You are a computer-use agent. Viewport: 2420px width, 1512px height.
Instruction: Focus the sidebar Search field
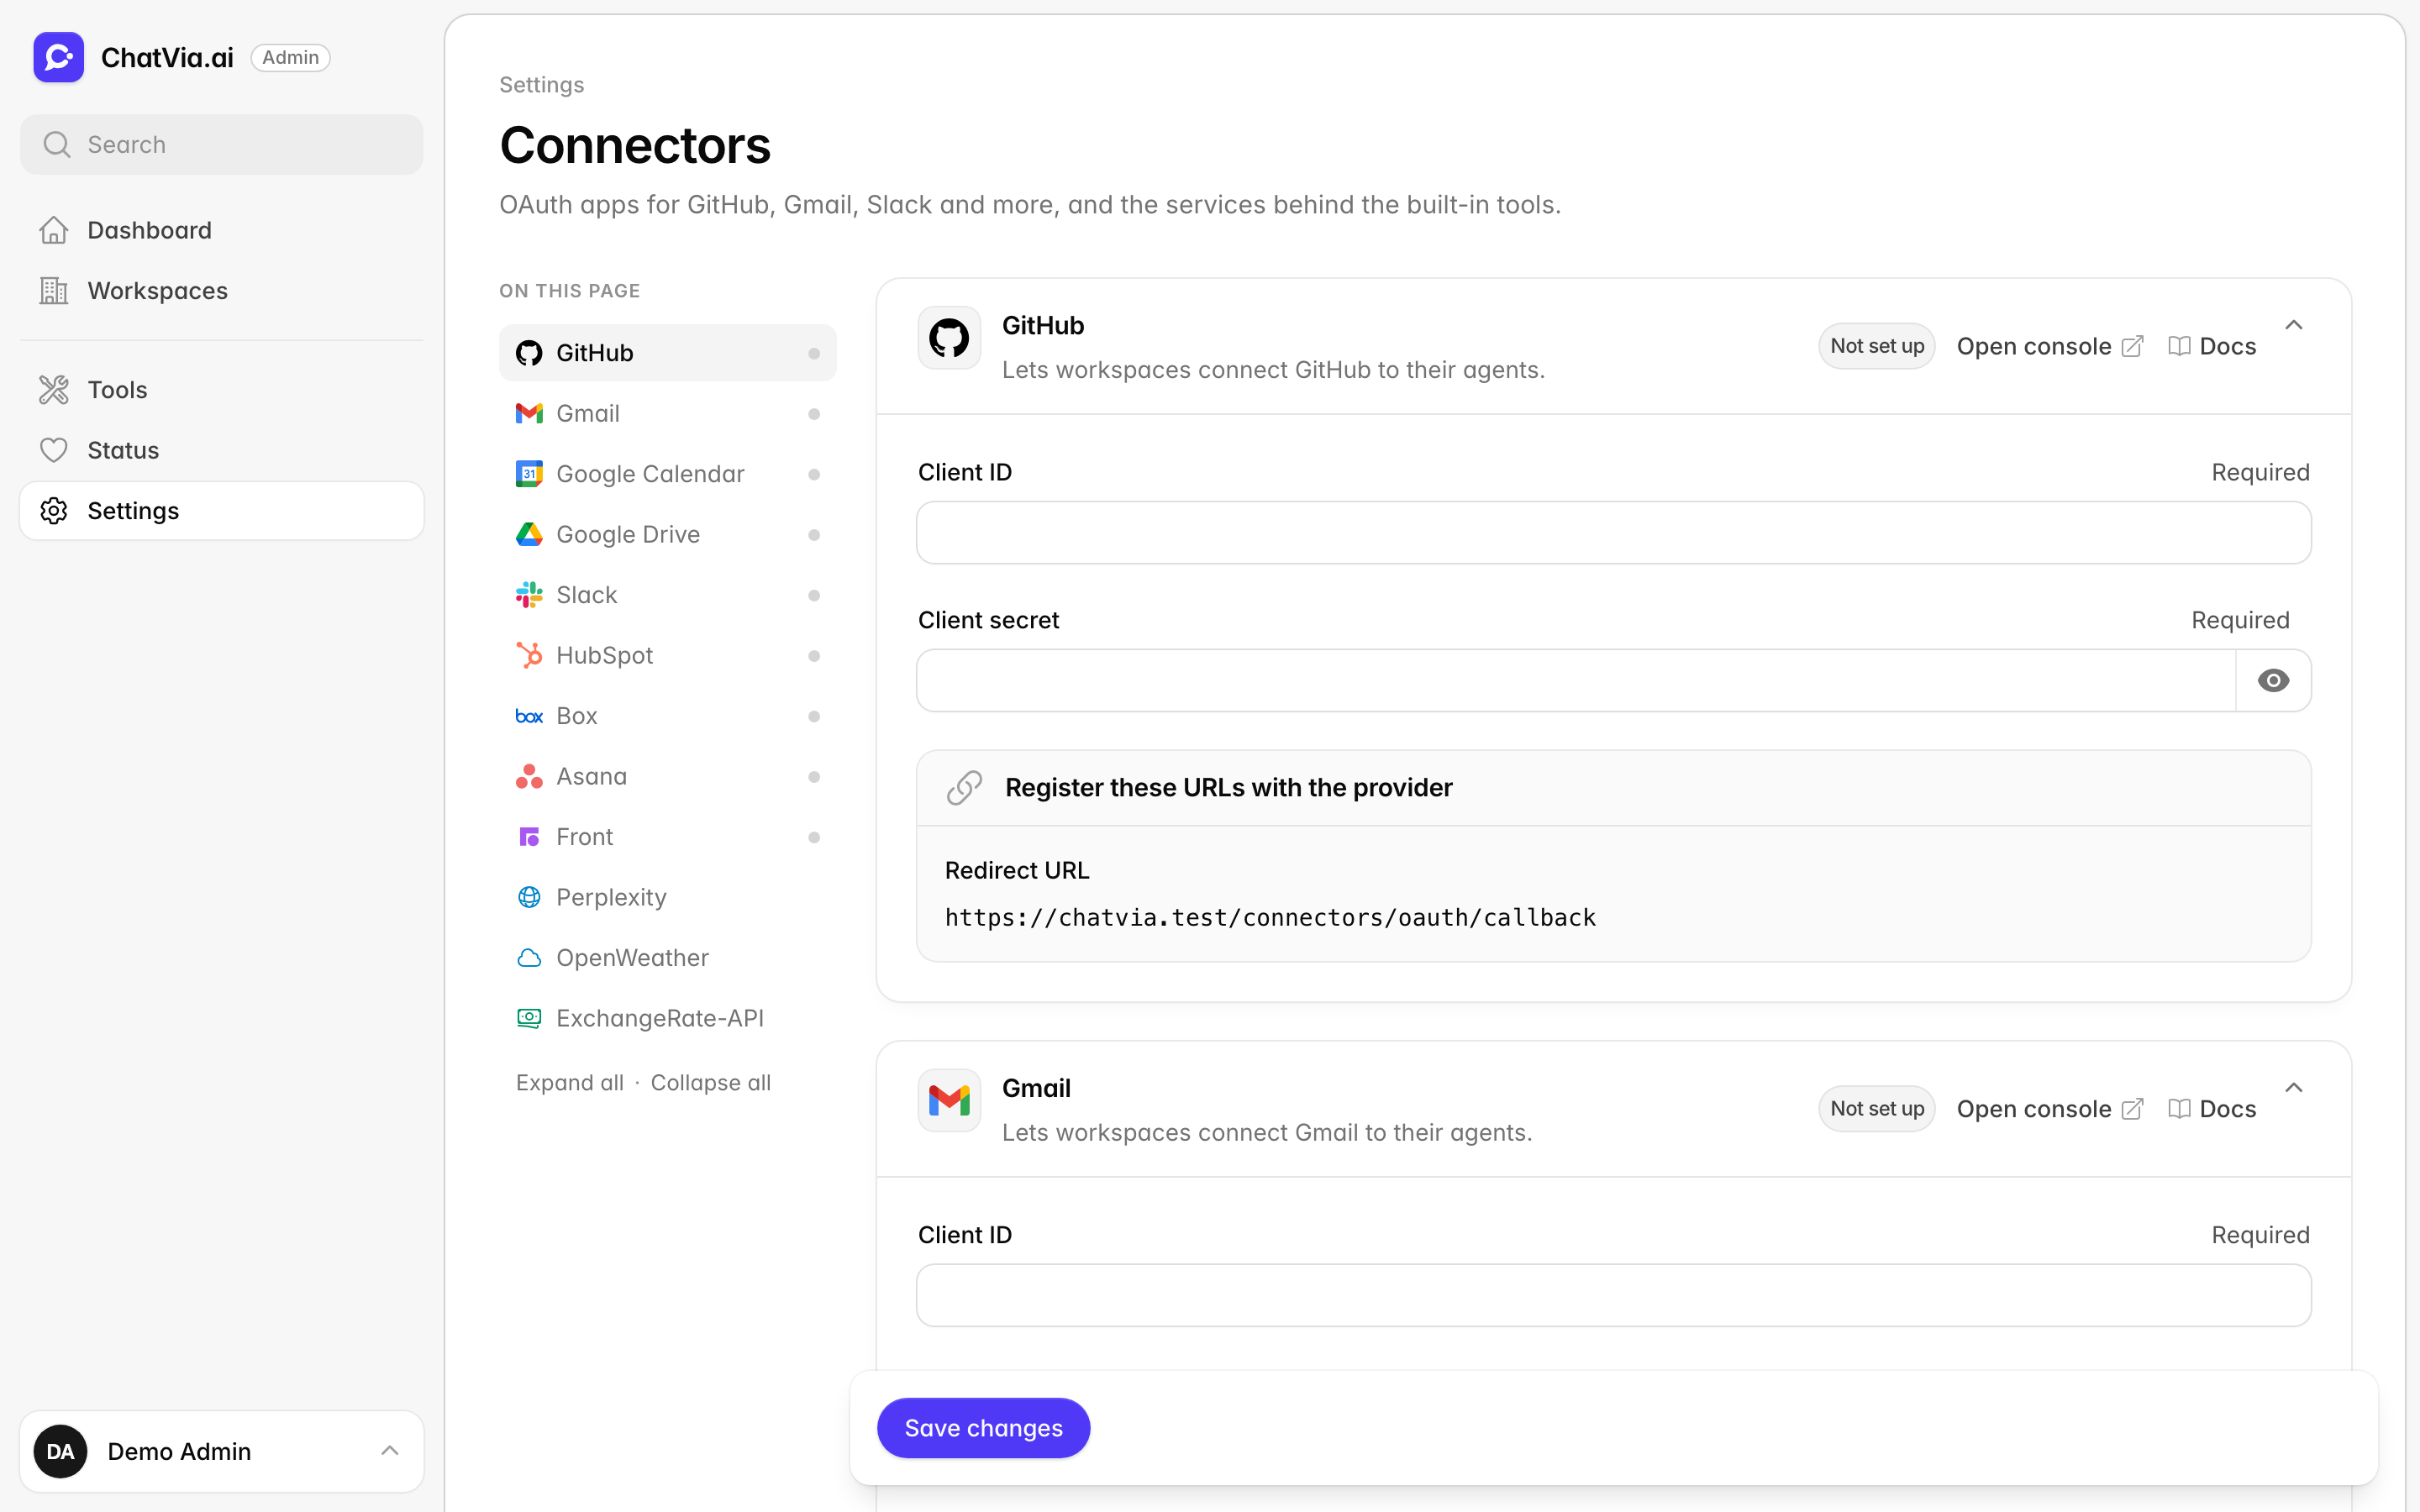tap(222, 145)
